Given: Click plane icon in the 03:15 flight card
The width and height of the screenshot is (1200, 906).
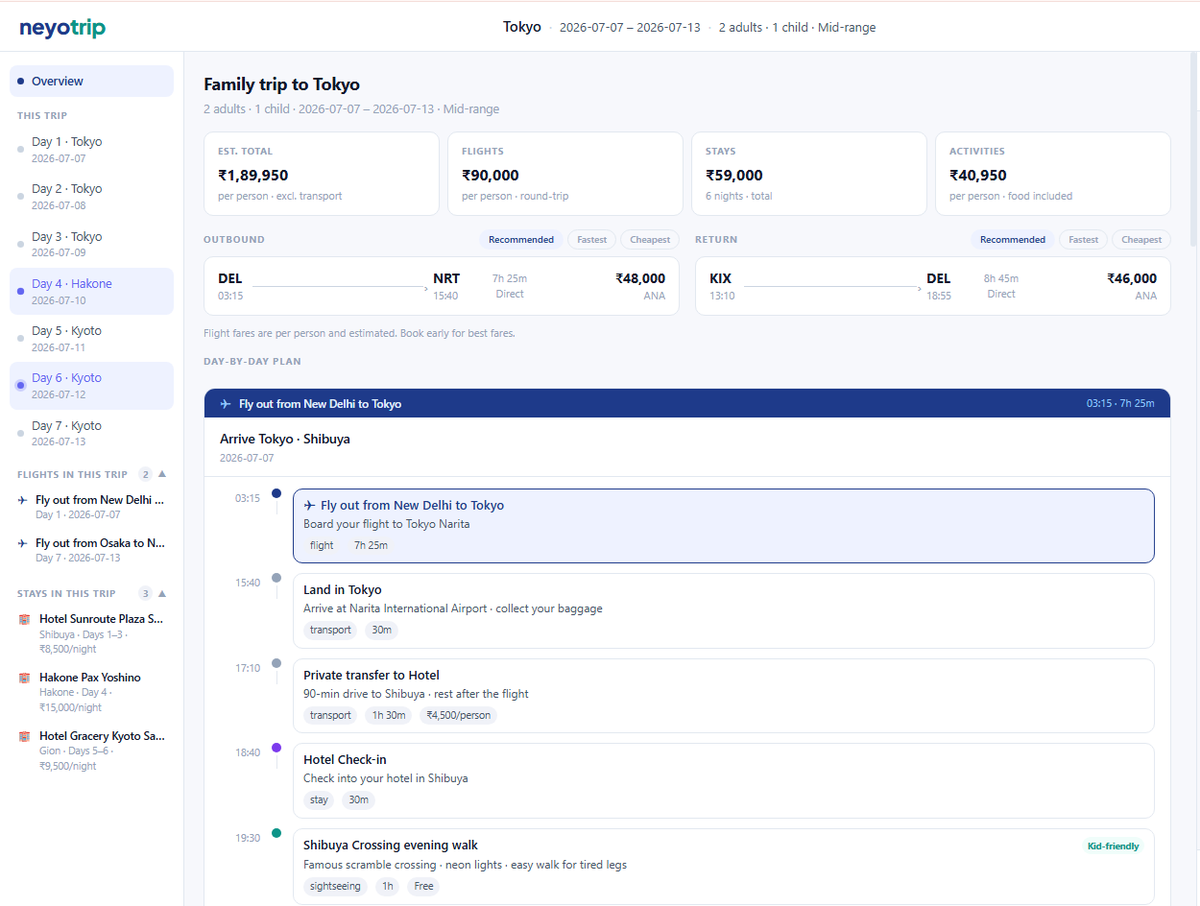Looking at the screenshot, I should coord(310,506).
